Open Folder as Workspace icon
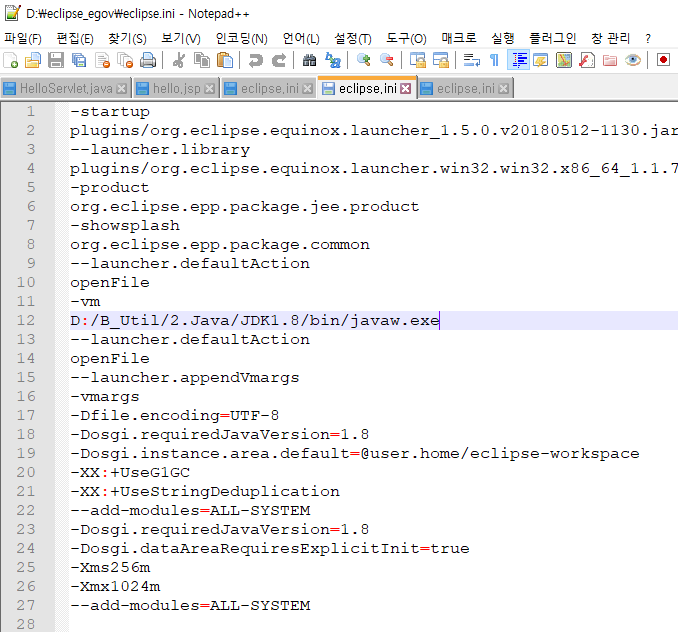The height and width of the screenshot is (632, 678). tap(610, 60)
